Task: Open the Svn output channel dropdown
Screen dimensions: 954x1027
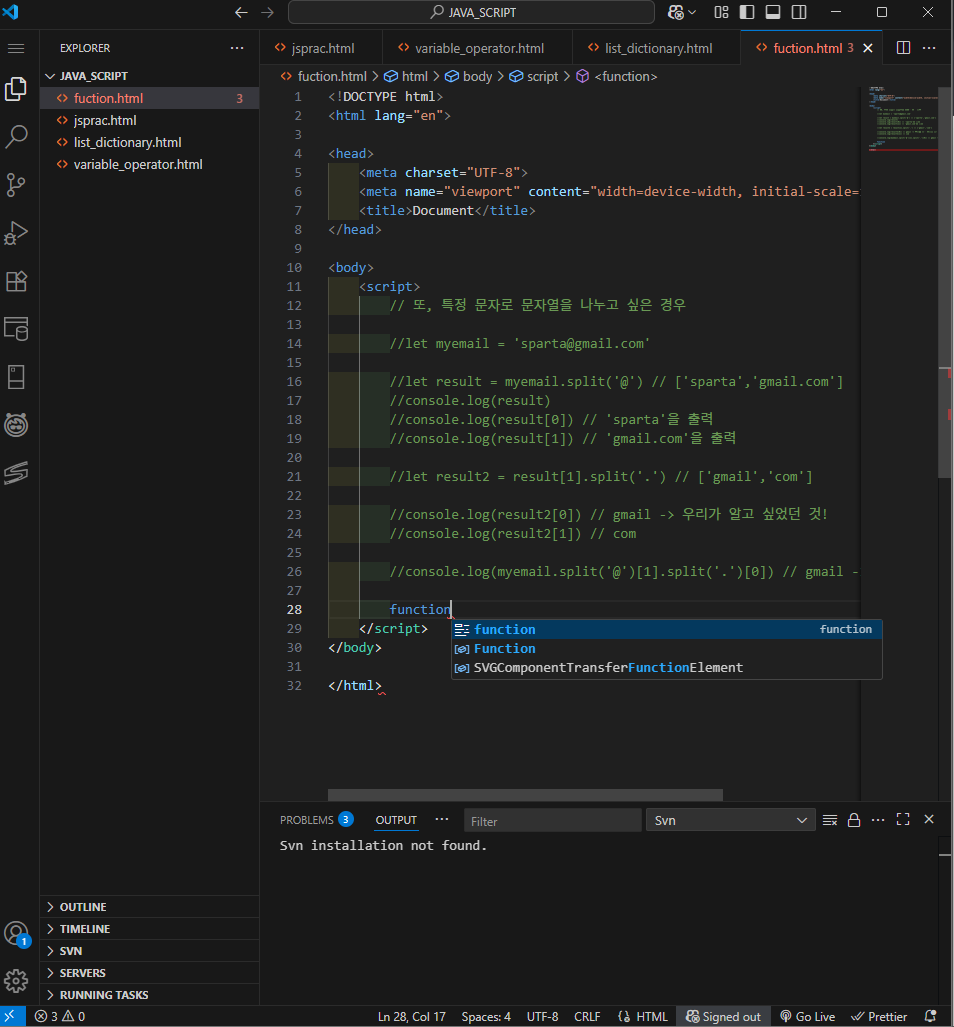Action: point(731,820)
